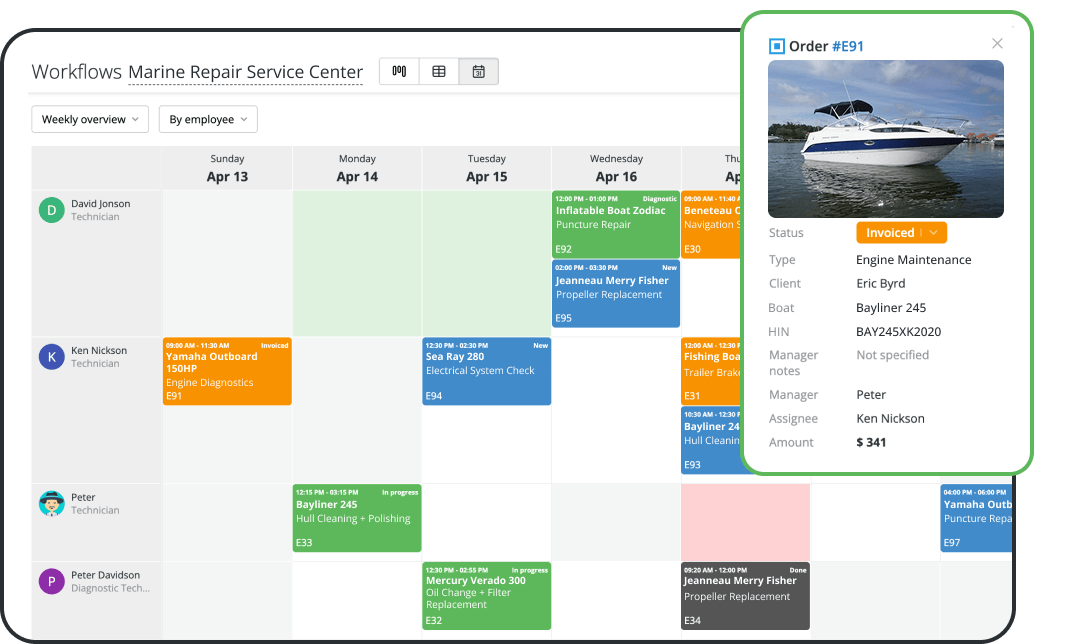Open the Mercury Verado 300 order card
Viewport: 1092px width, 644px height.
point(486,596)
